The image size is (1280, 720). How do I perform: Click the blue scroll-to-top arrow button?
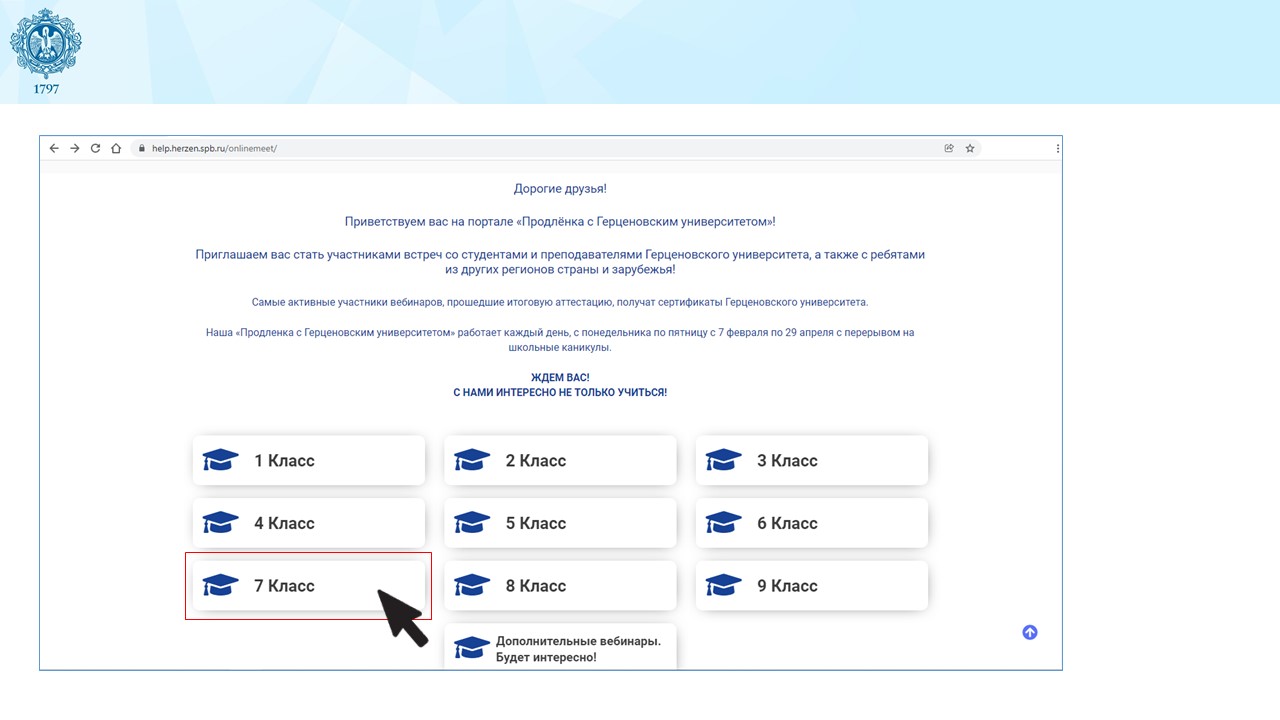[1030, 632]
